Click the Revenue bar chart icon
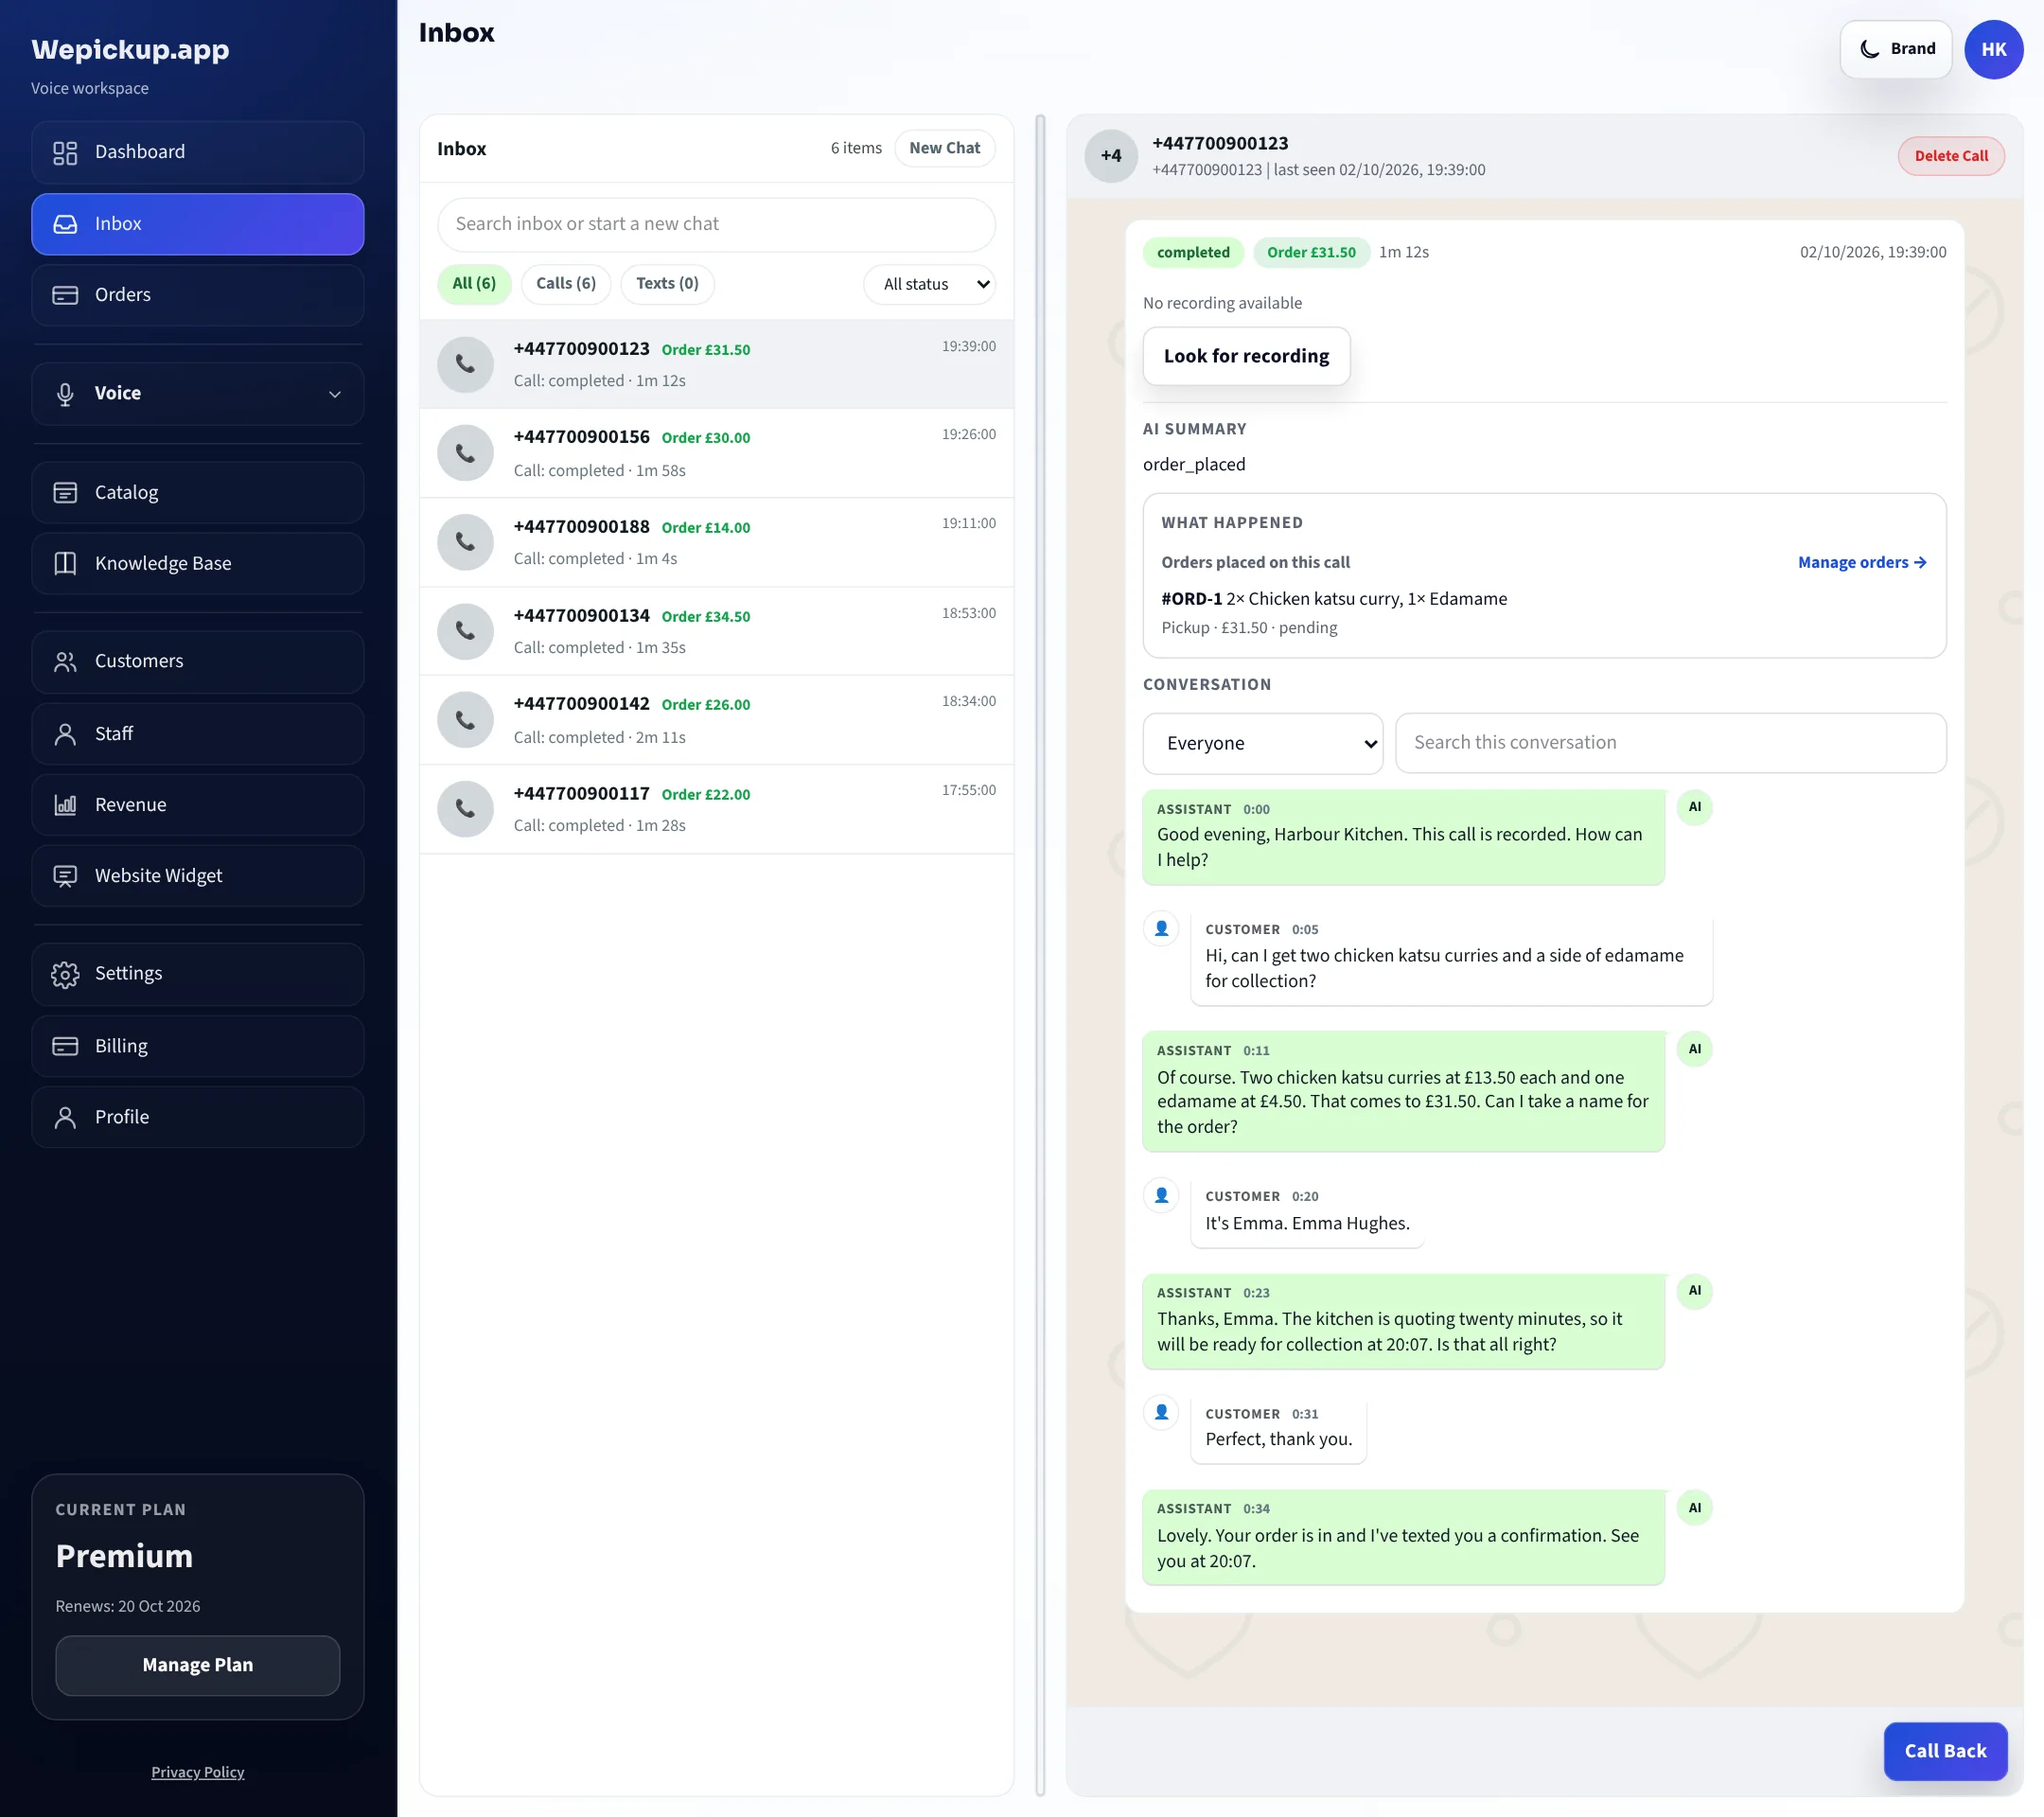The width and height of the screenshot is (2044, 1817). [65, 805]
